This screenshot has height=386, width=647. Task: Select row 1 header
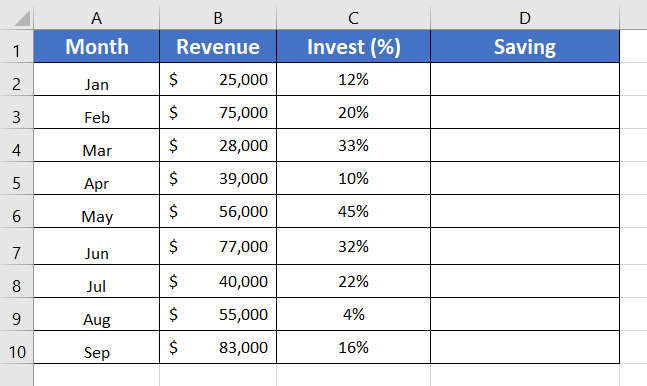click(x=17, y=47)
